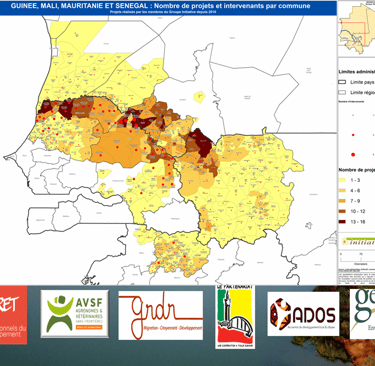Select the partenariat logo with bridge and tower
Image resolution: width=375 pixels, height=366 pixels.
(235, 317)
